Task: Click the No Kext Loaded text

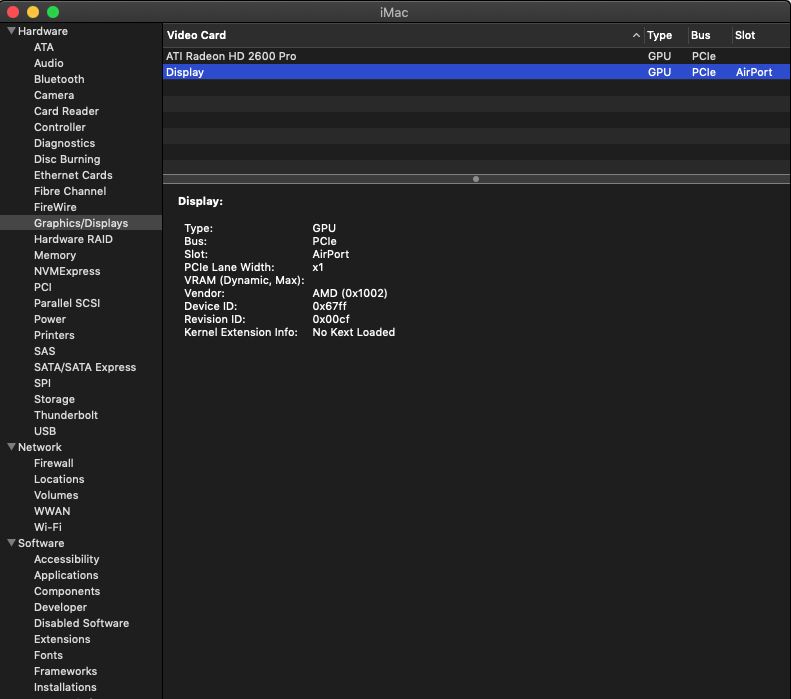Action: point(354,332)
